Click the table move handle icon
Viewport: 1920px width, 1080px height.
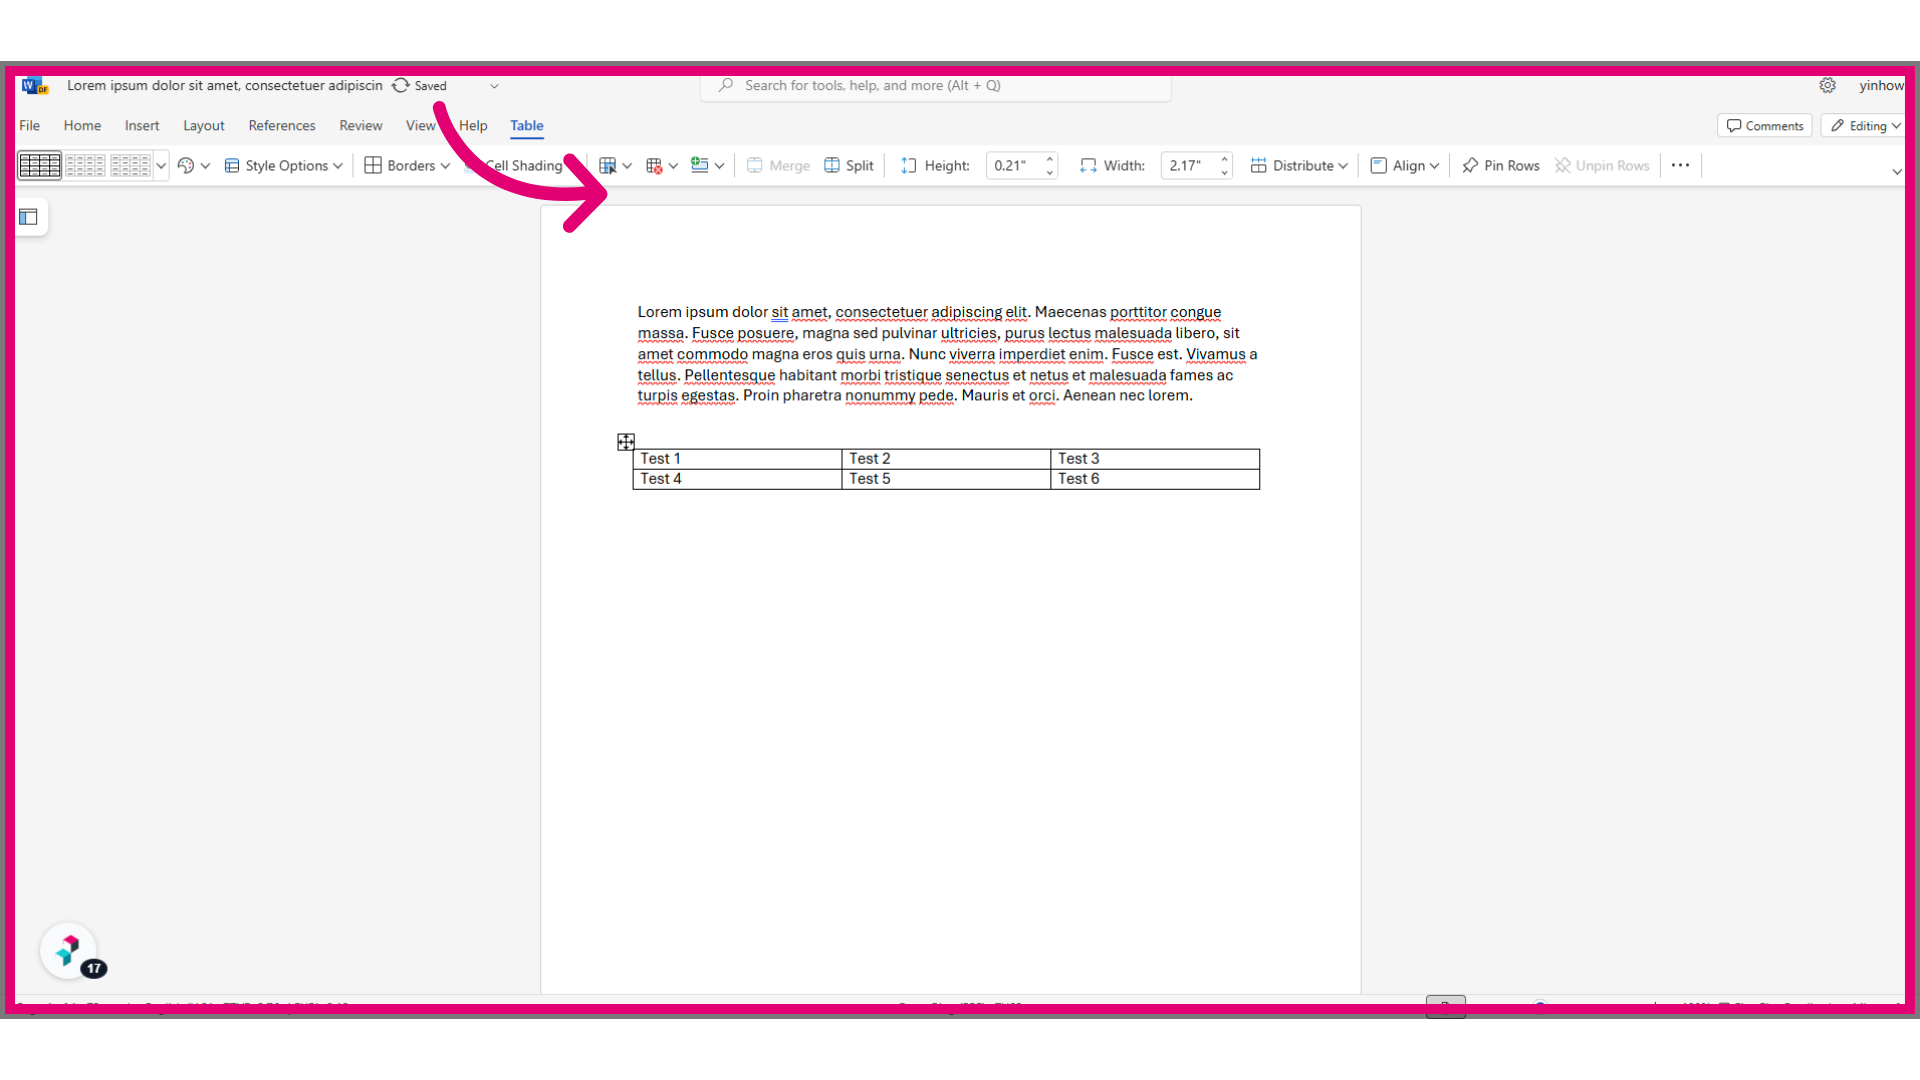coord(626,442)
